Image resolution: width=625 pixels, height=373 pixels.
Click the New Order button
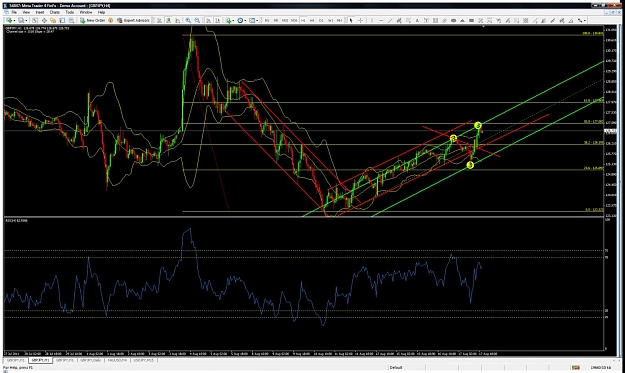pyautogui.click(x=92, y=20)
